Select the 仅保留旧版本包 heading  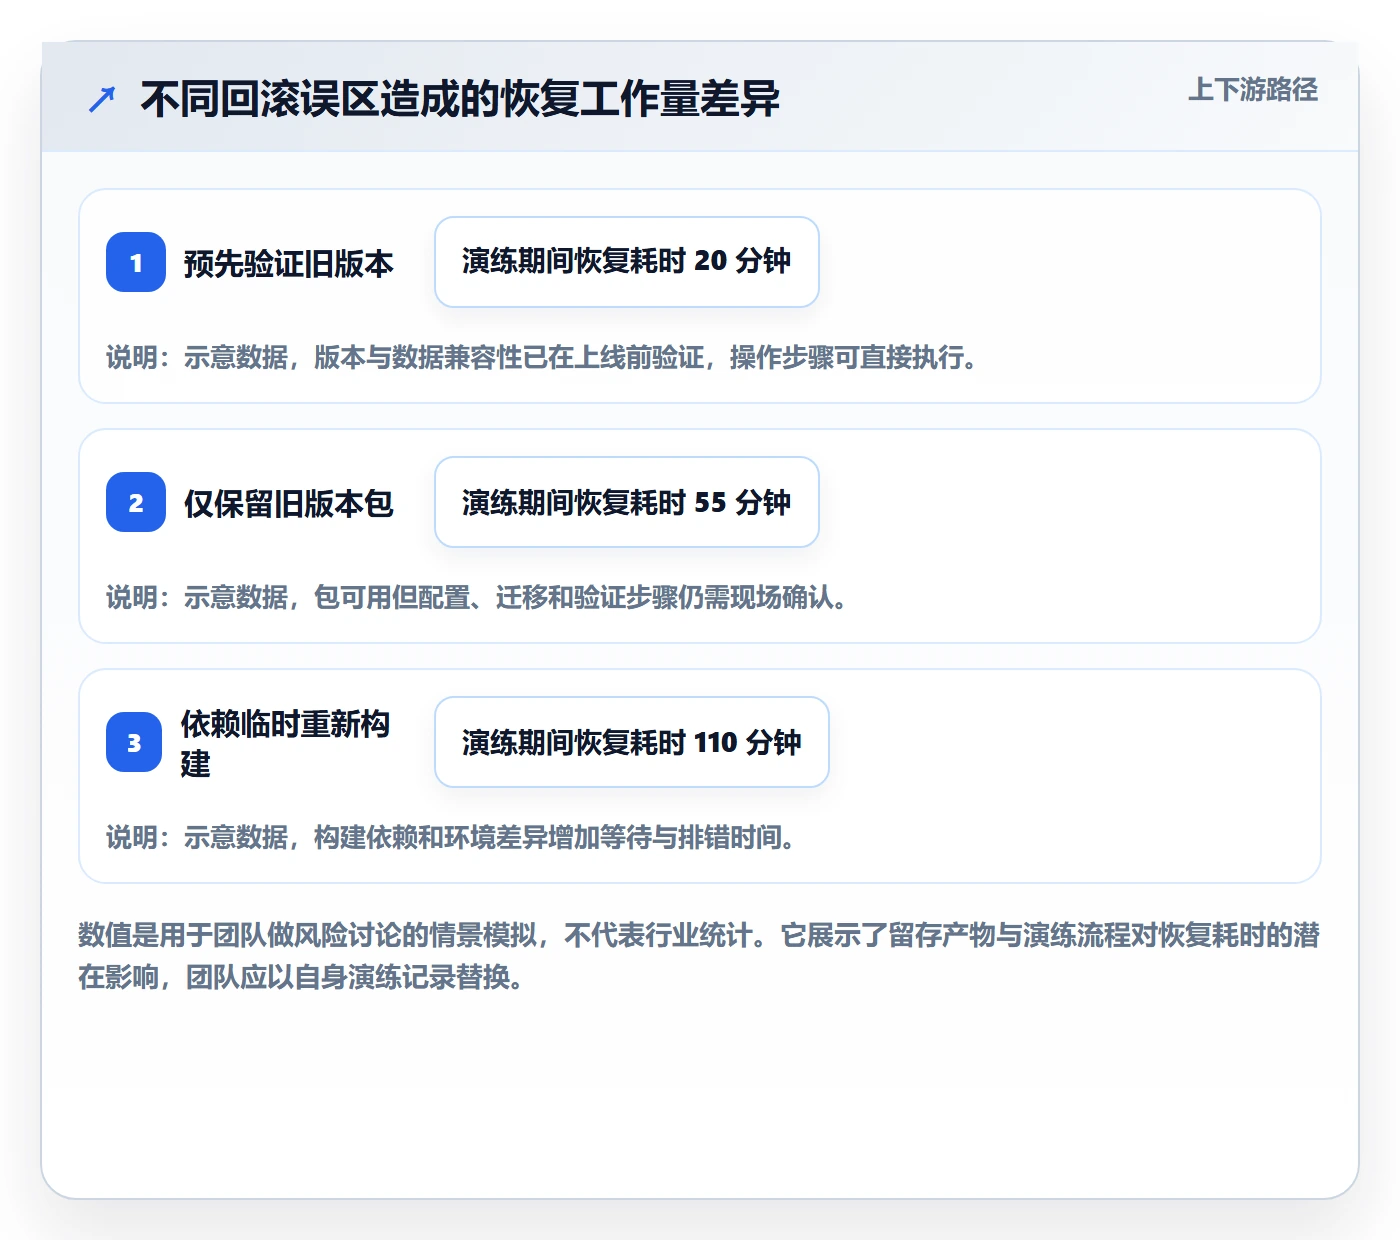(289, 503)
